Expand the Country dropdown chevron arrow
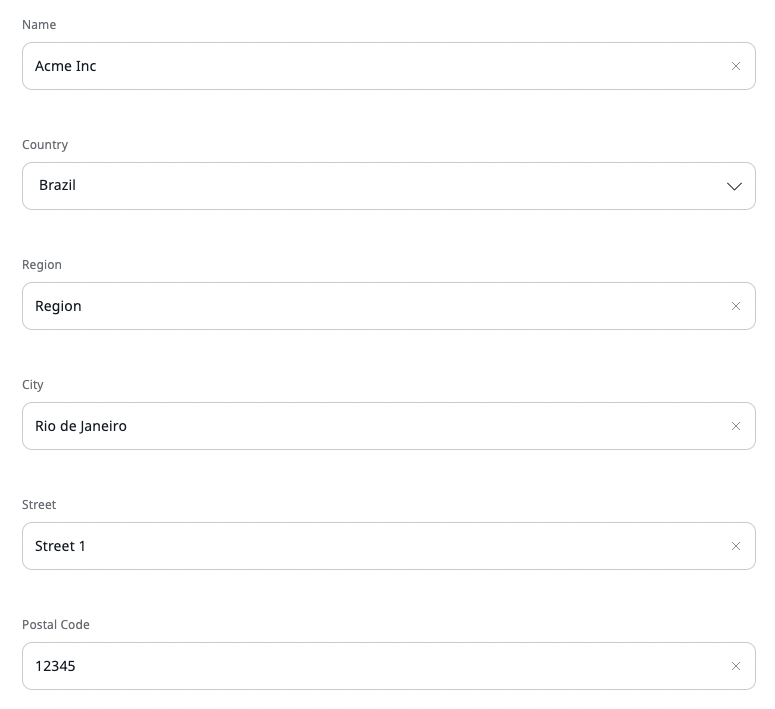This screenshot has width=775, height=709. pos(735,186)
